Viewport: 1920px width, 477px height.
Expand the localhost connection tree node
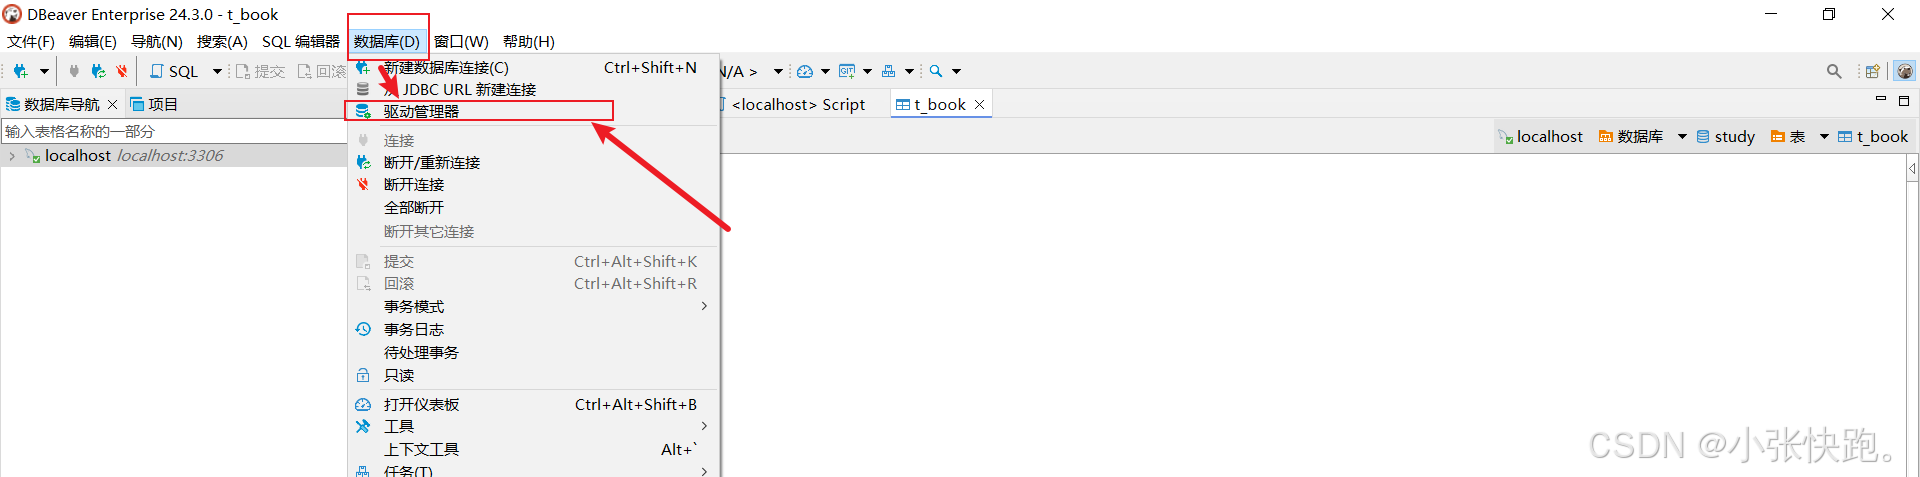[11, 156]
